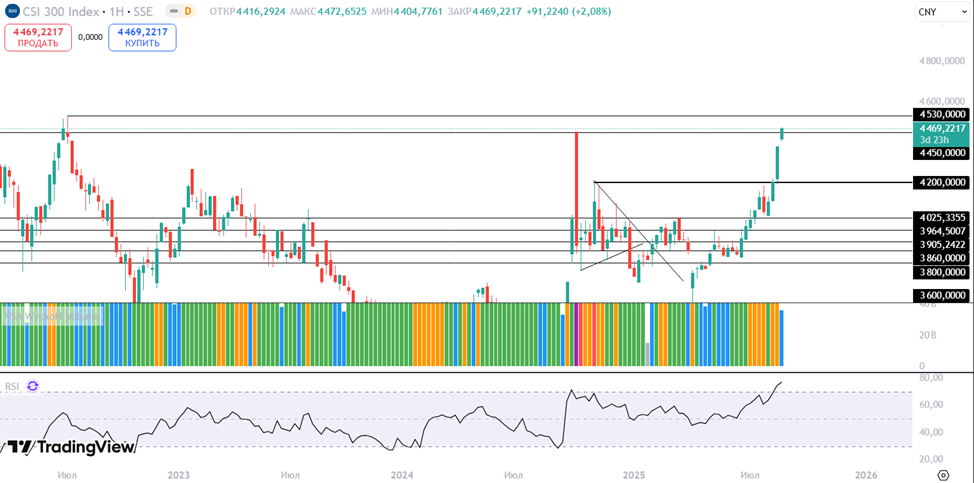This screenshot has width=974, height=483.
Task: Open chart settings gear icon
Action: pos(942,474)
